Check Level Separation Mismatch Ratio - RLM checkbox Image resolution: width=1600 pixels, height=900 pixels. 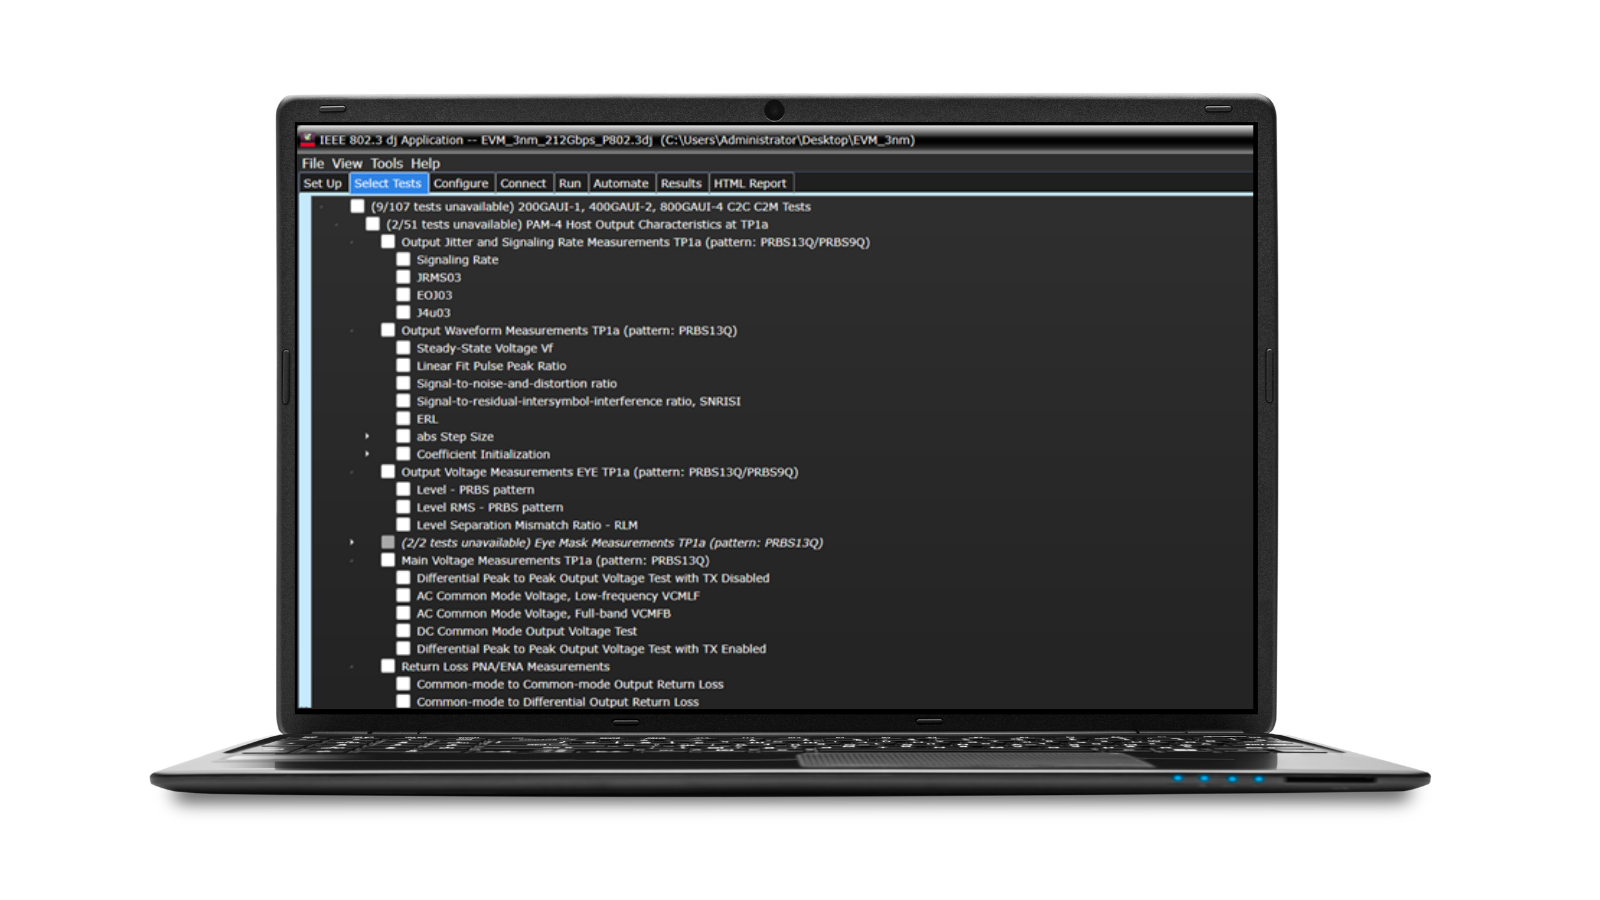(403, 524)
